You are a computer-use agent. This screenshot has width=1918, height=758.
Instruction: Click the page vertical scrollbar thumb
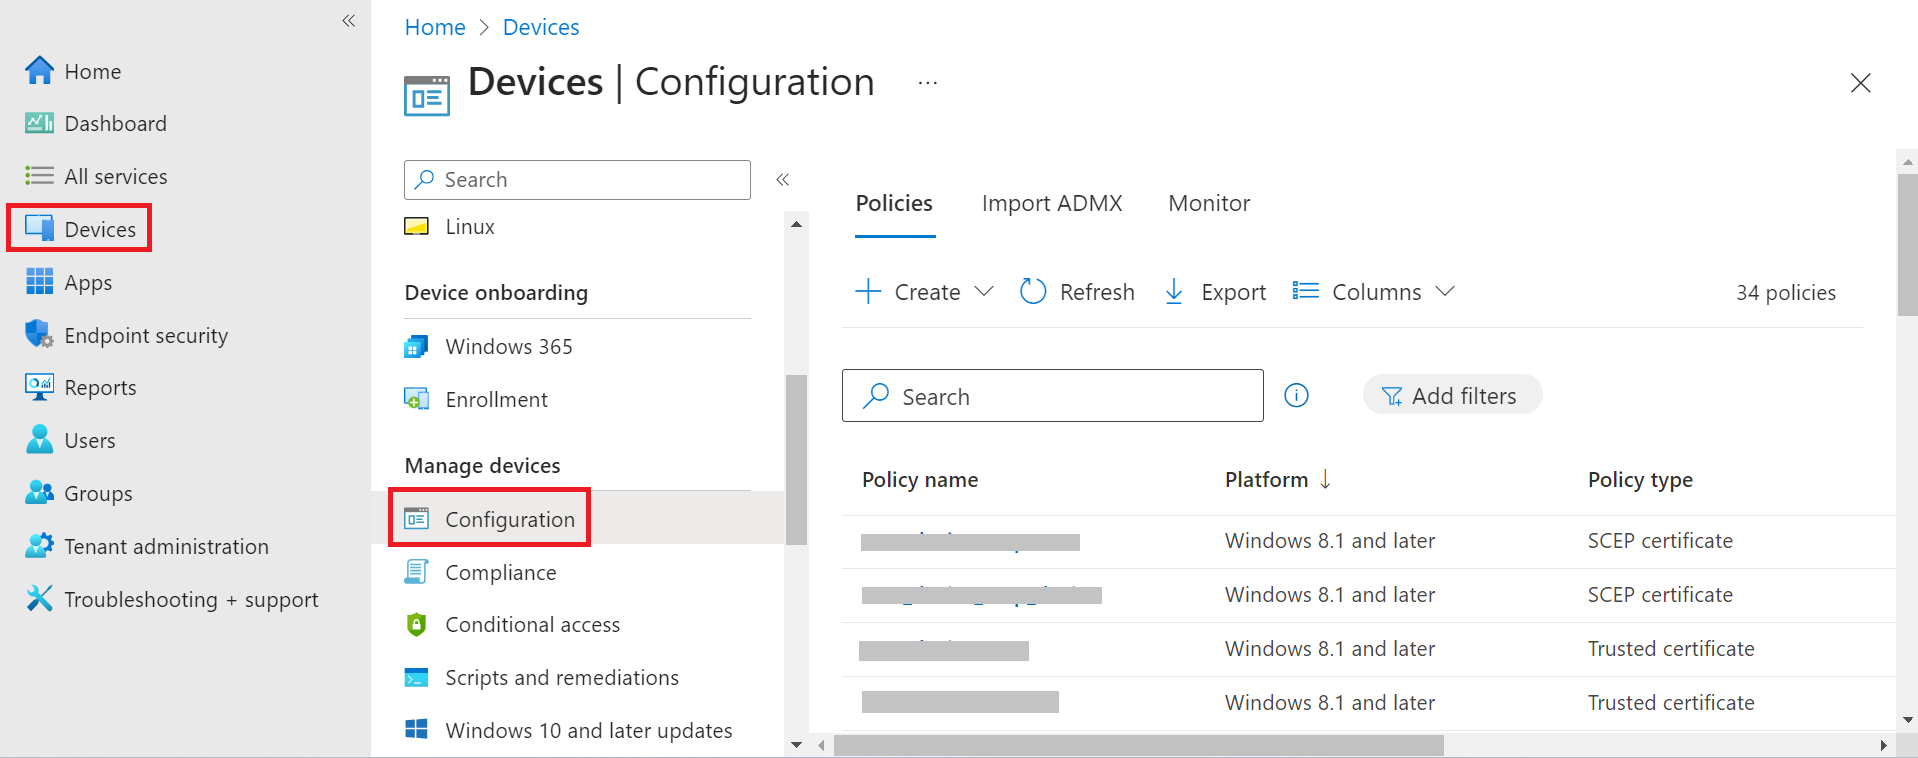[1908, 245]
